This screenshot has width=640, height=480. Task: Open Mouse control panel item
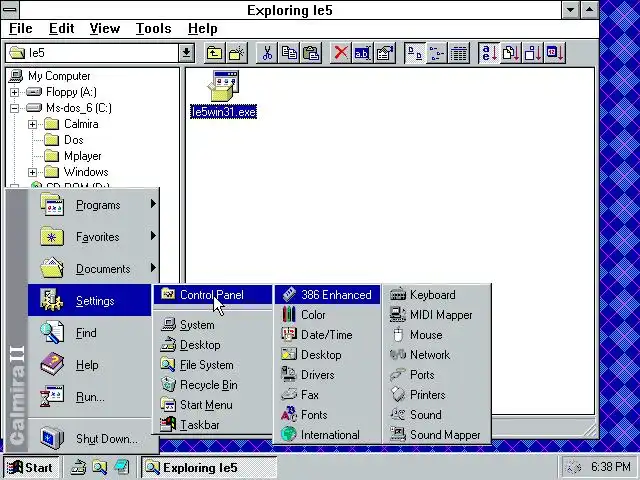(437, 335)
